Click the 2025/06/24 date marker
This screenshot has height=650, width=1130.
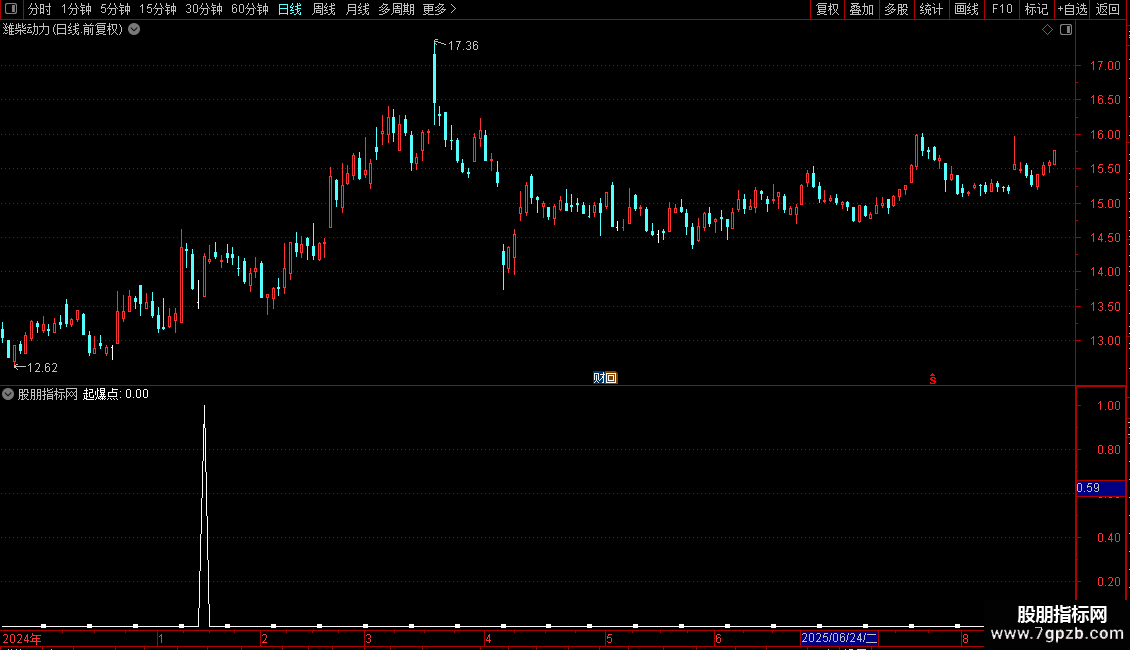839,638
